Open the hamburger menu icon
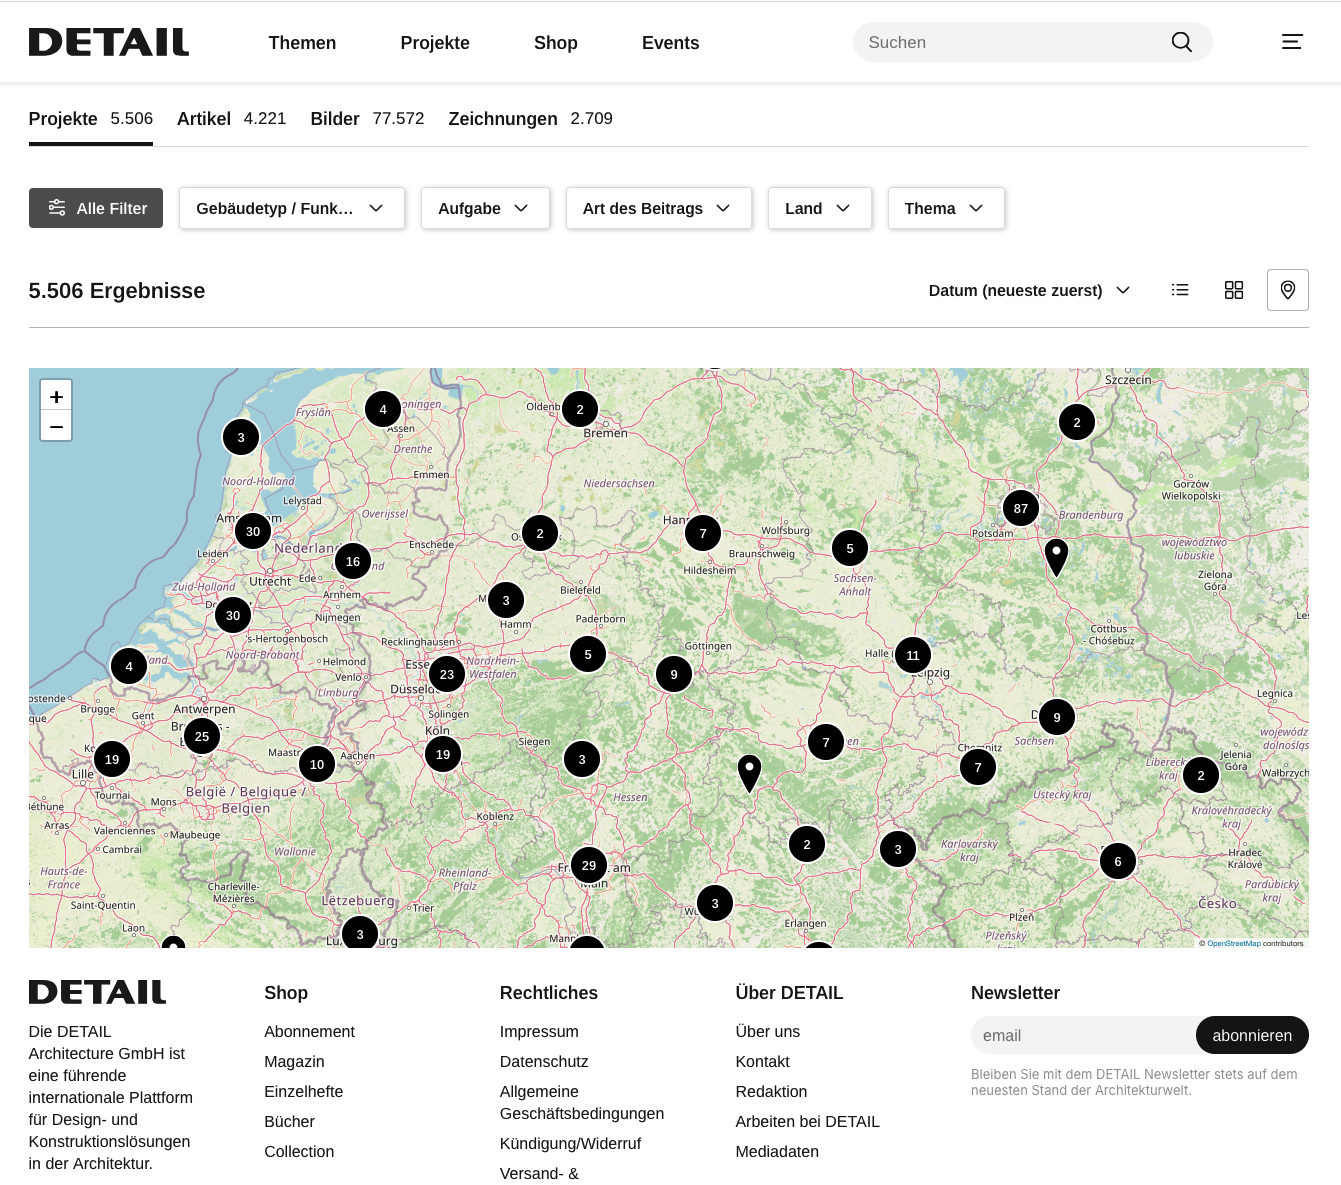Image resolution: width=1341 pixels, height=1185 pixels. (x=1292, y=42)
